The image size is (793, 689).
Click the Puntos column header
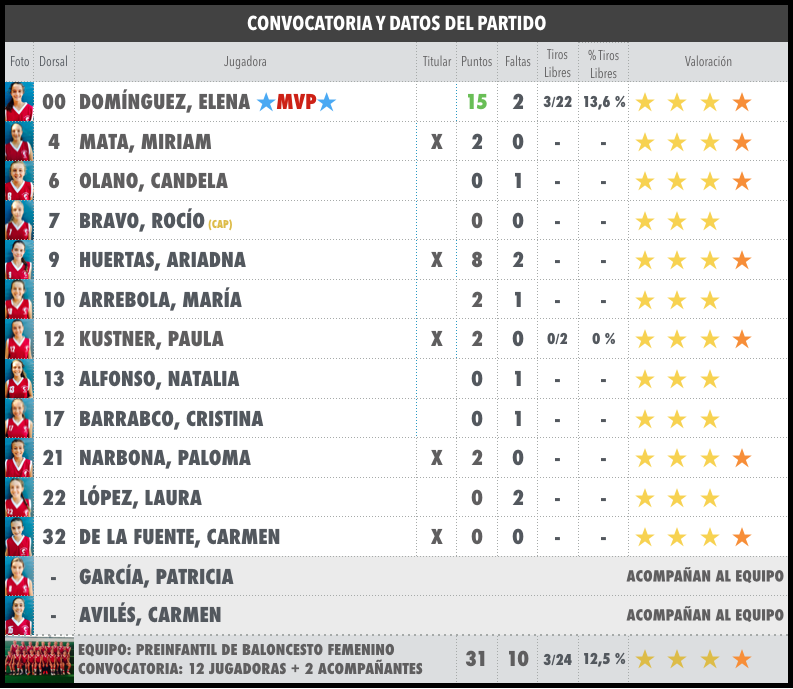[477, 62]
